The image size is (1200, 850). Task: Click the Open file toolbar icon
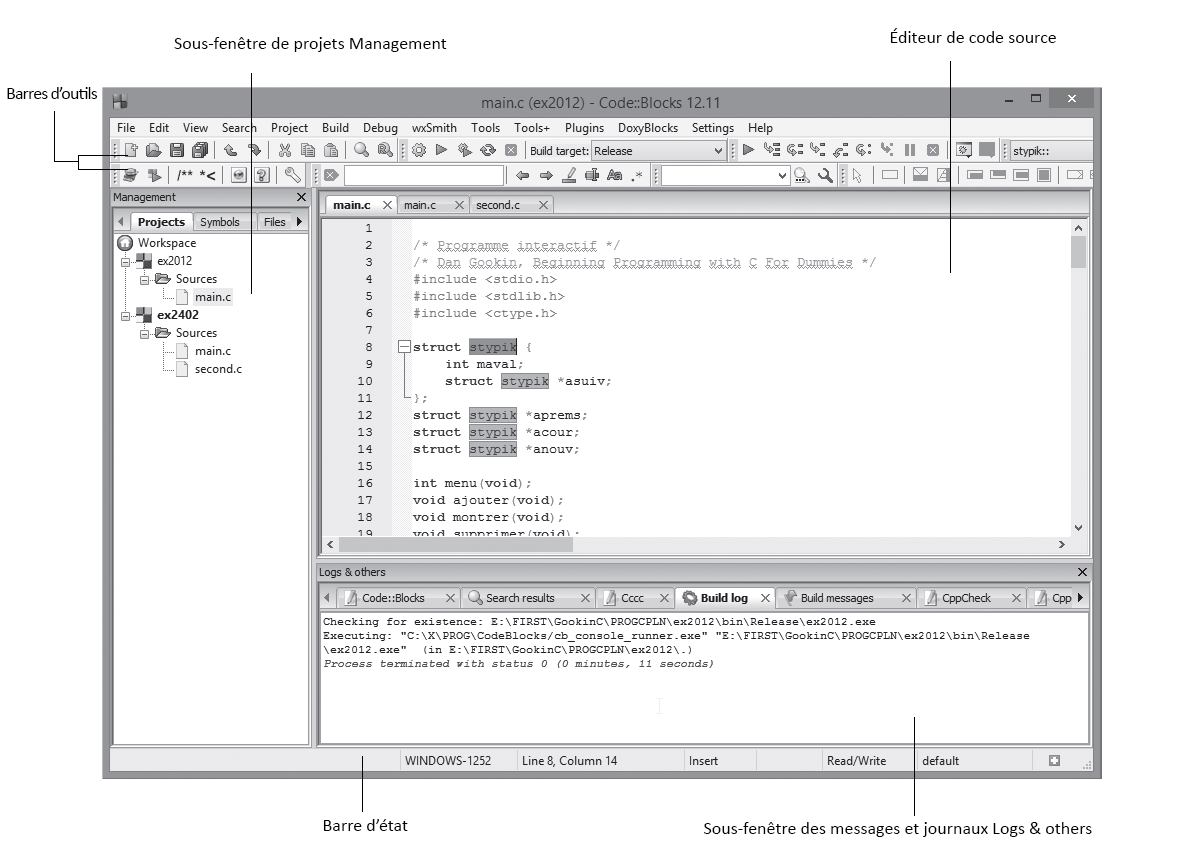pyautogui.click(x=153, y=151)
